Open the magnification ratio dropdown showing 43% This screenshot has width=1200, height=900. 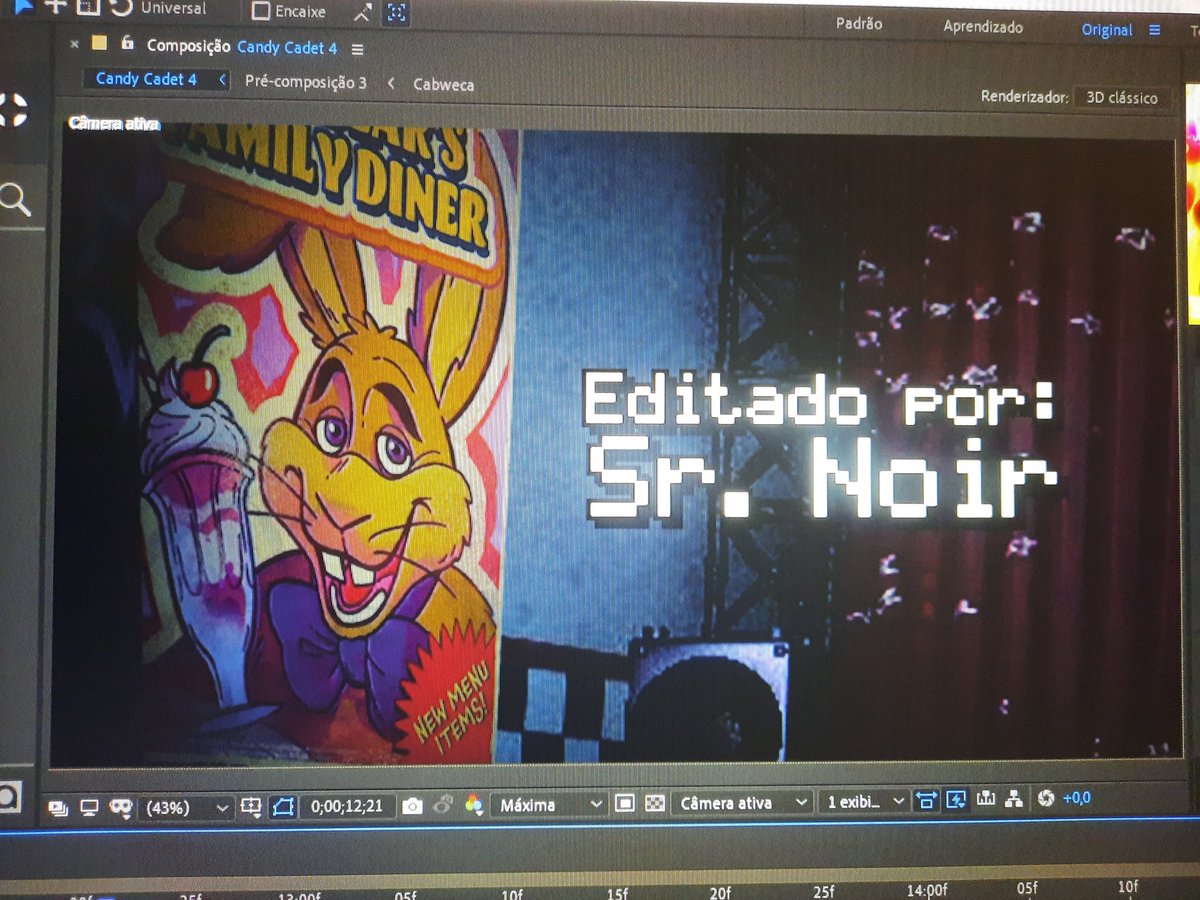[x=188, y=806]
